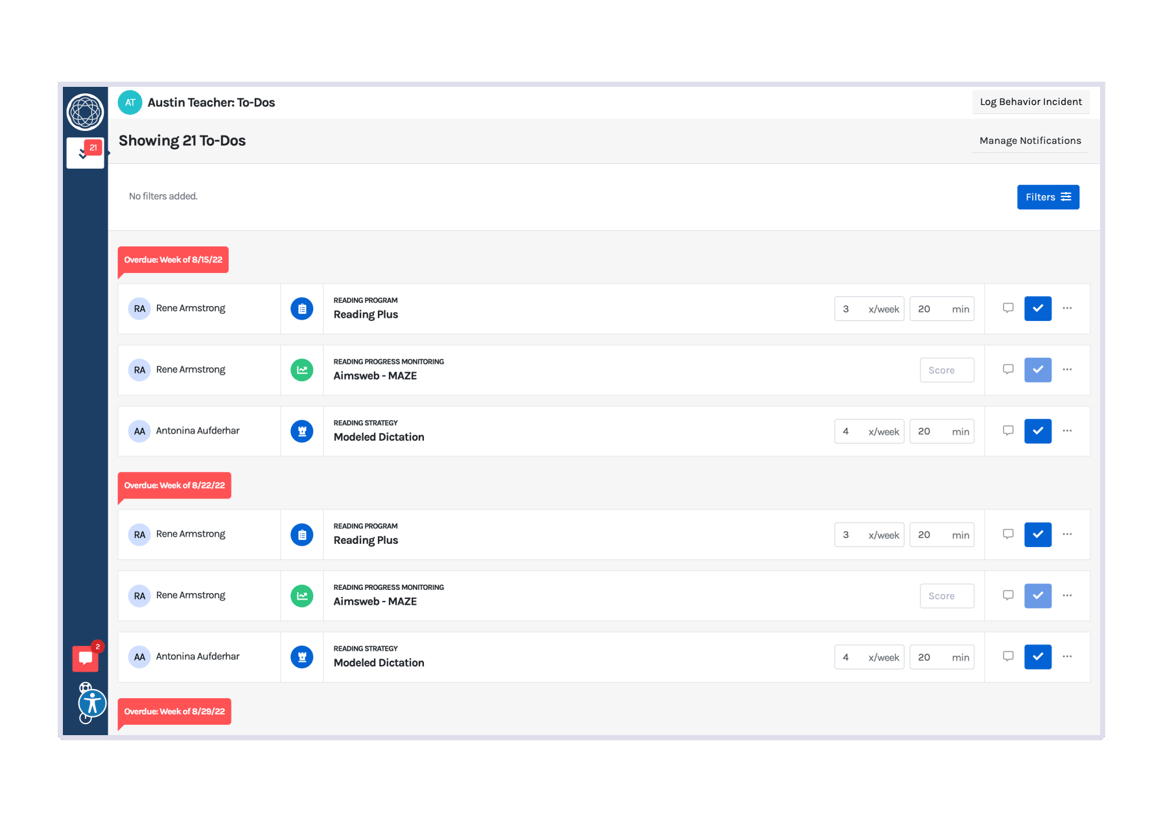Open the To-Dos icon with 21 badge
Image resolution: width=1163 pixels, height=822 pixels.
point(85,153)
